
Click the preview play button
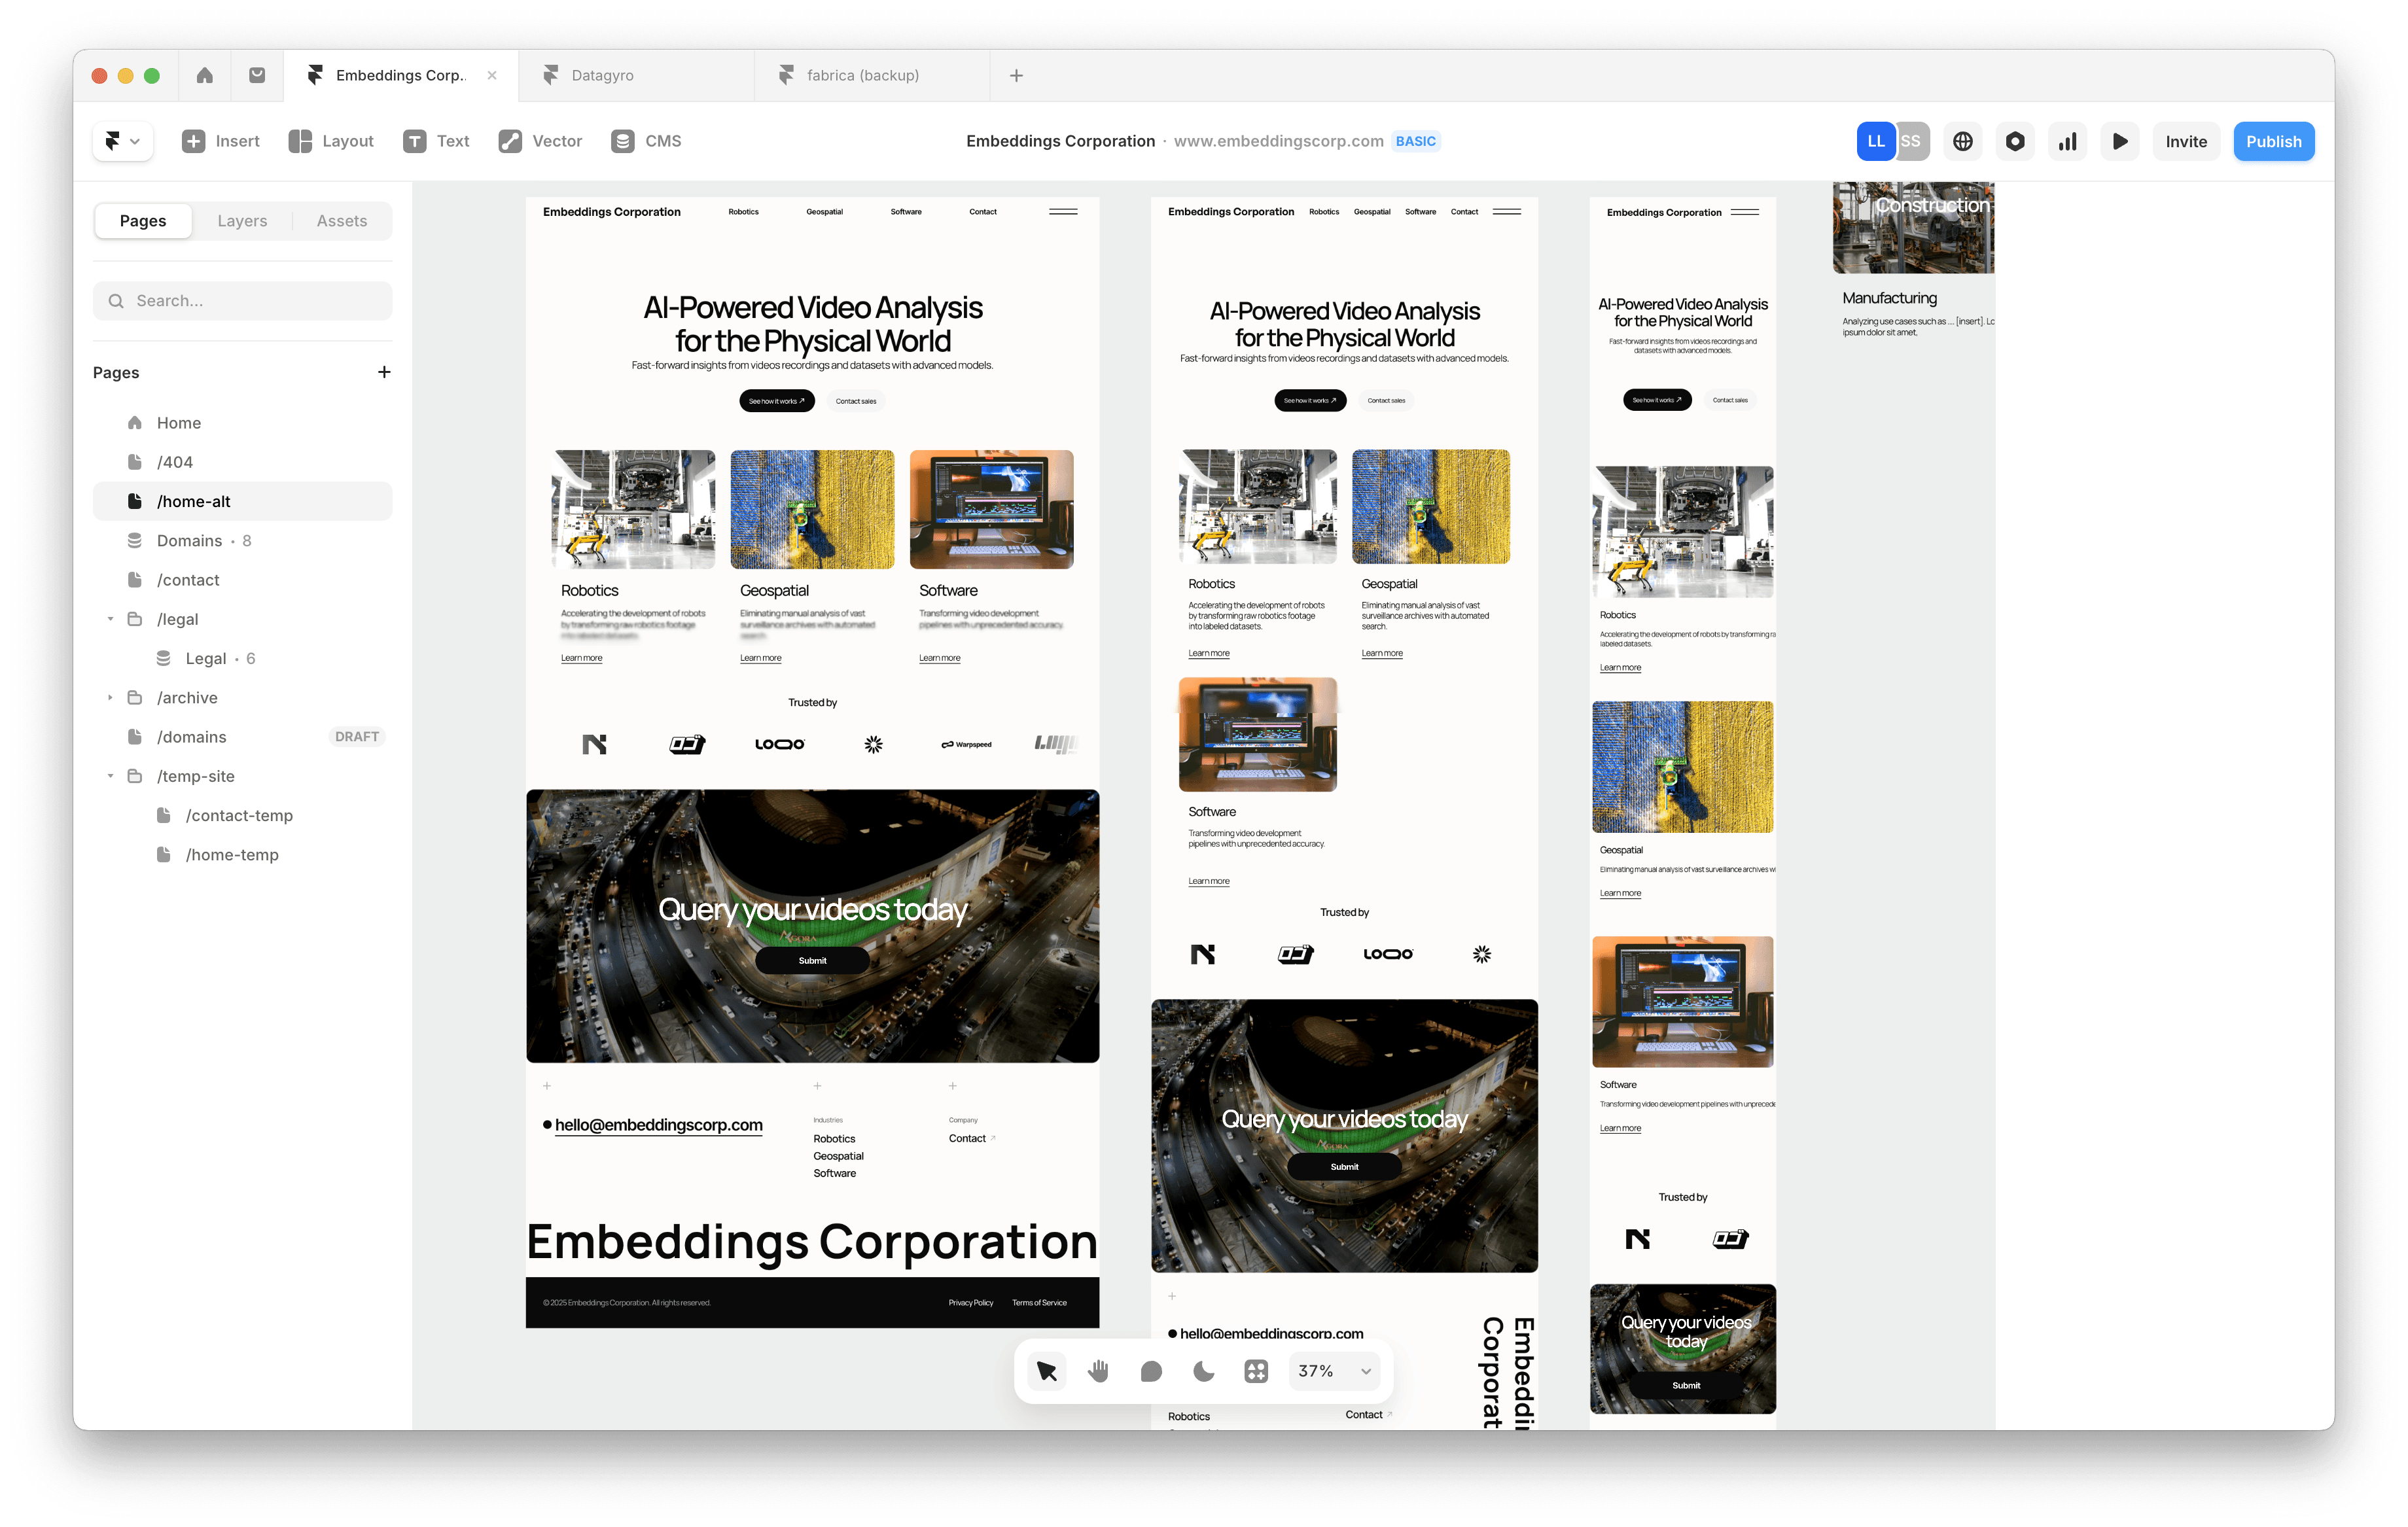[x=2119, y=141]
